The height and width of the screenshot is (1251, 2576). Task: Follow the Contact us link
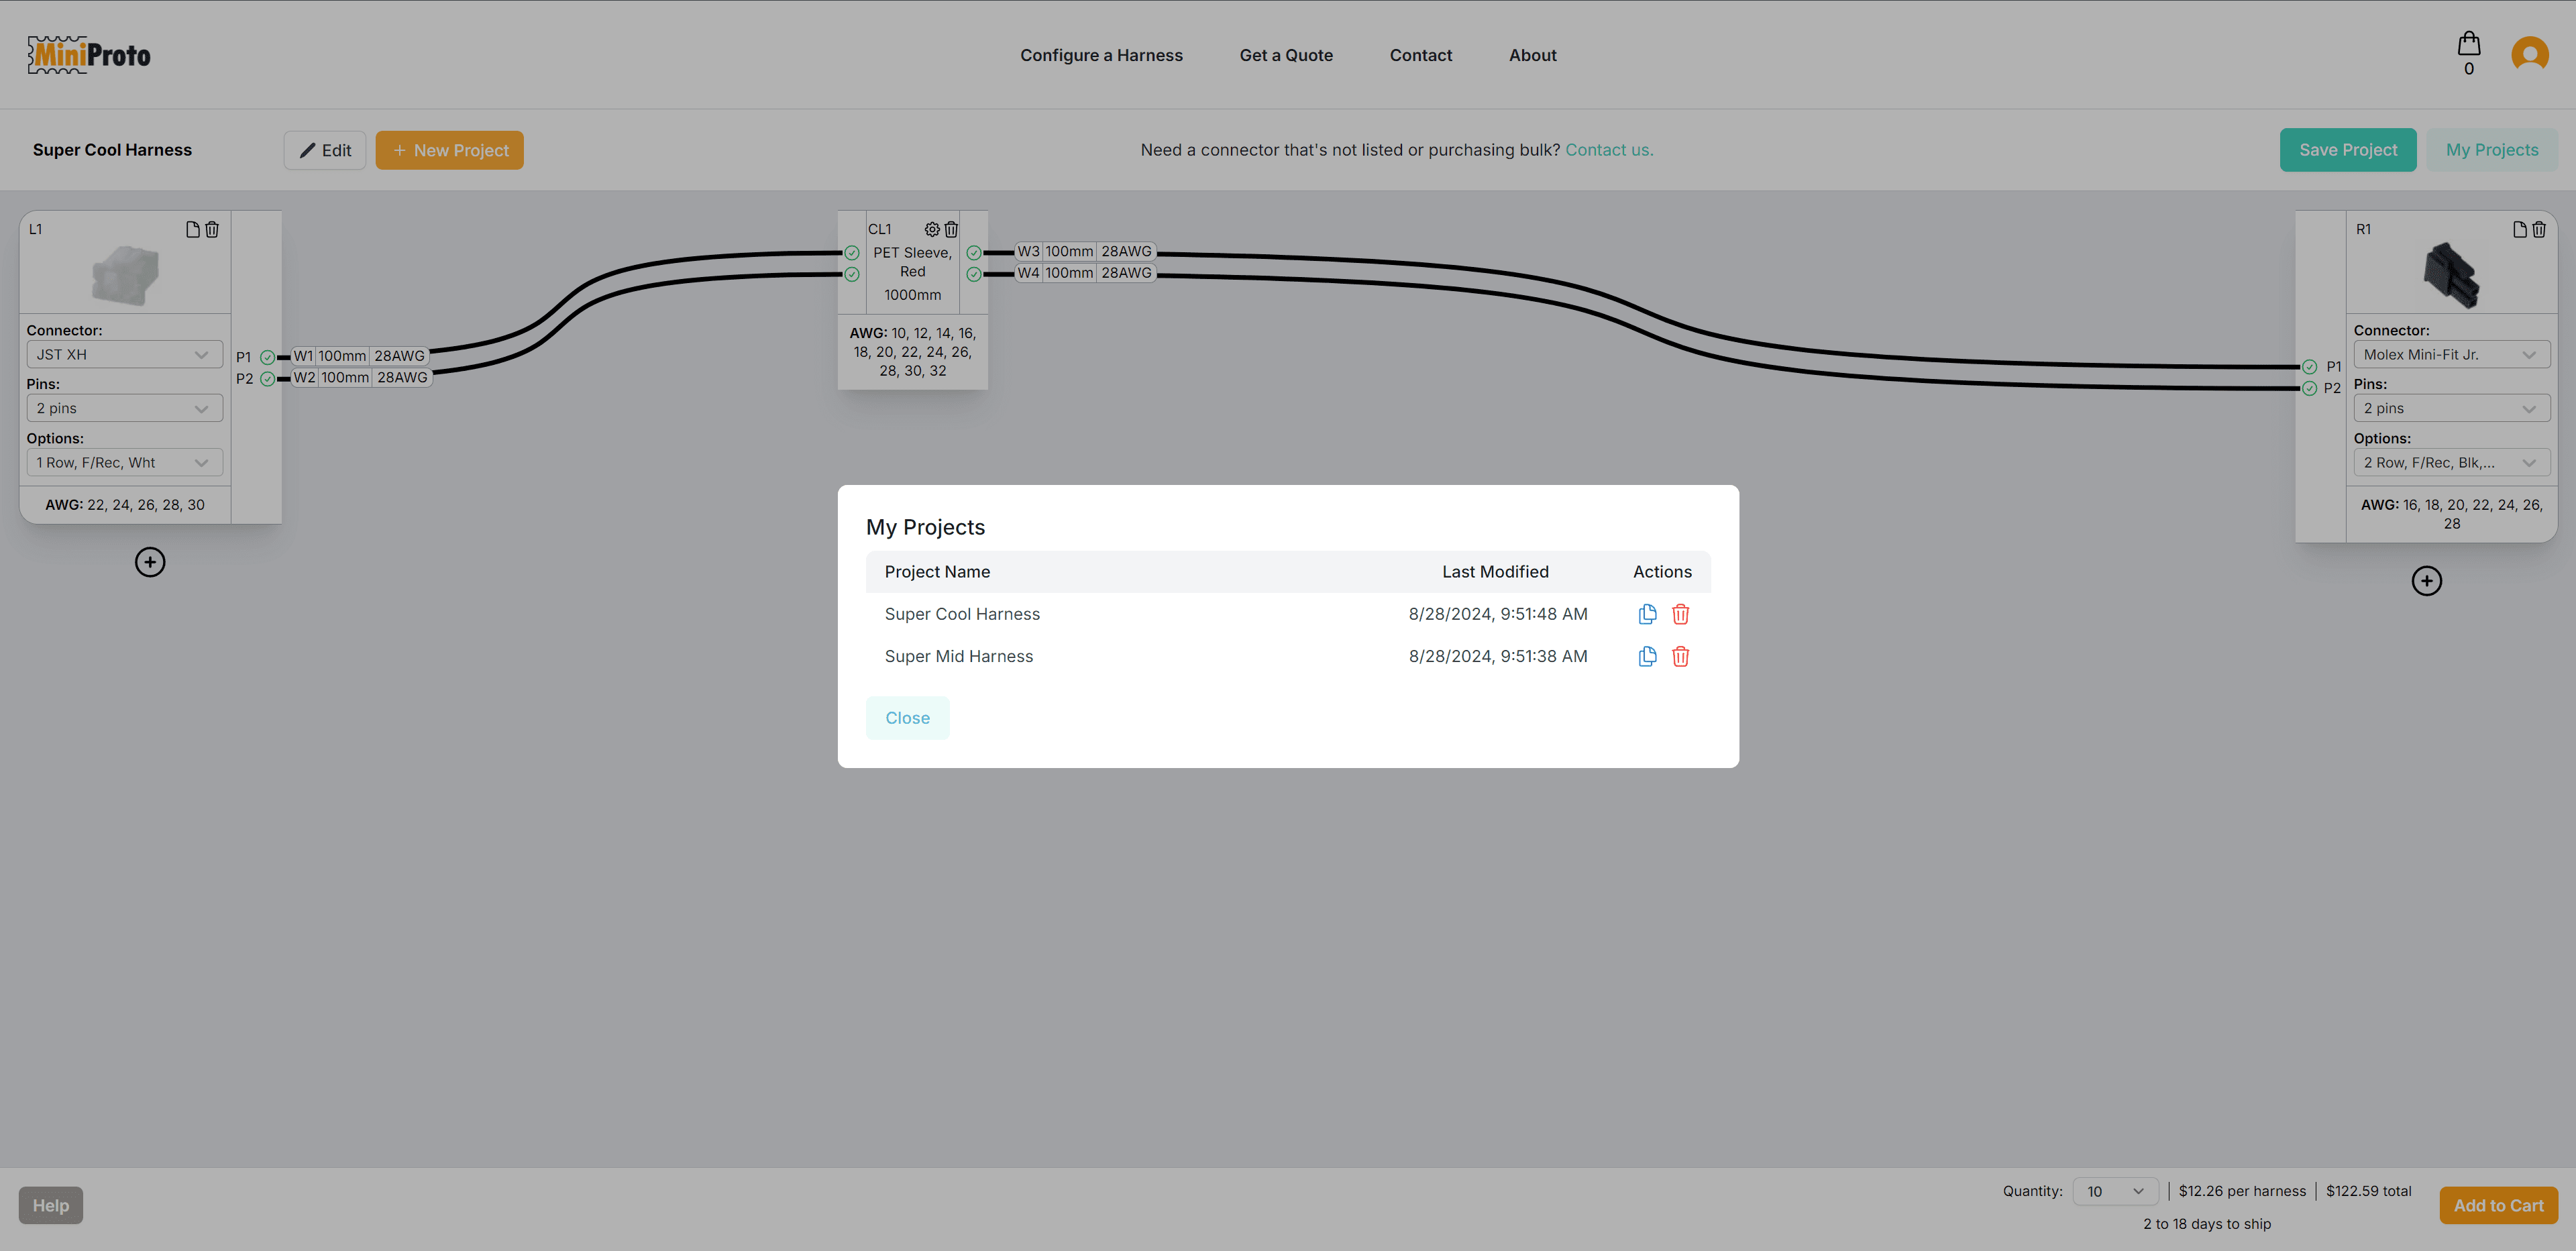pyautogui.click(x=1609, y=150)
